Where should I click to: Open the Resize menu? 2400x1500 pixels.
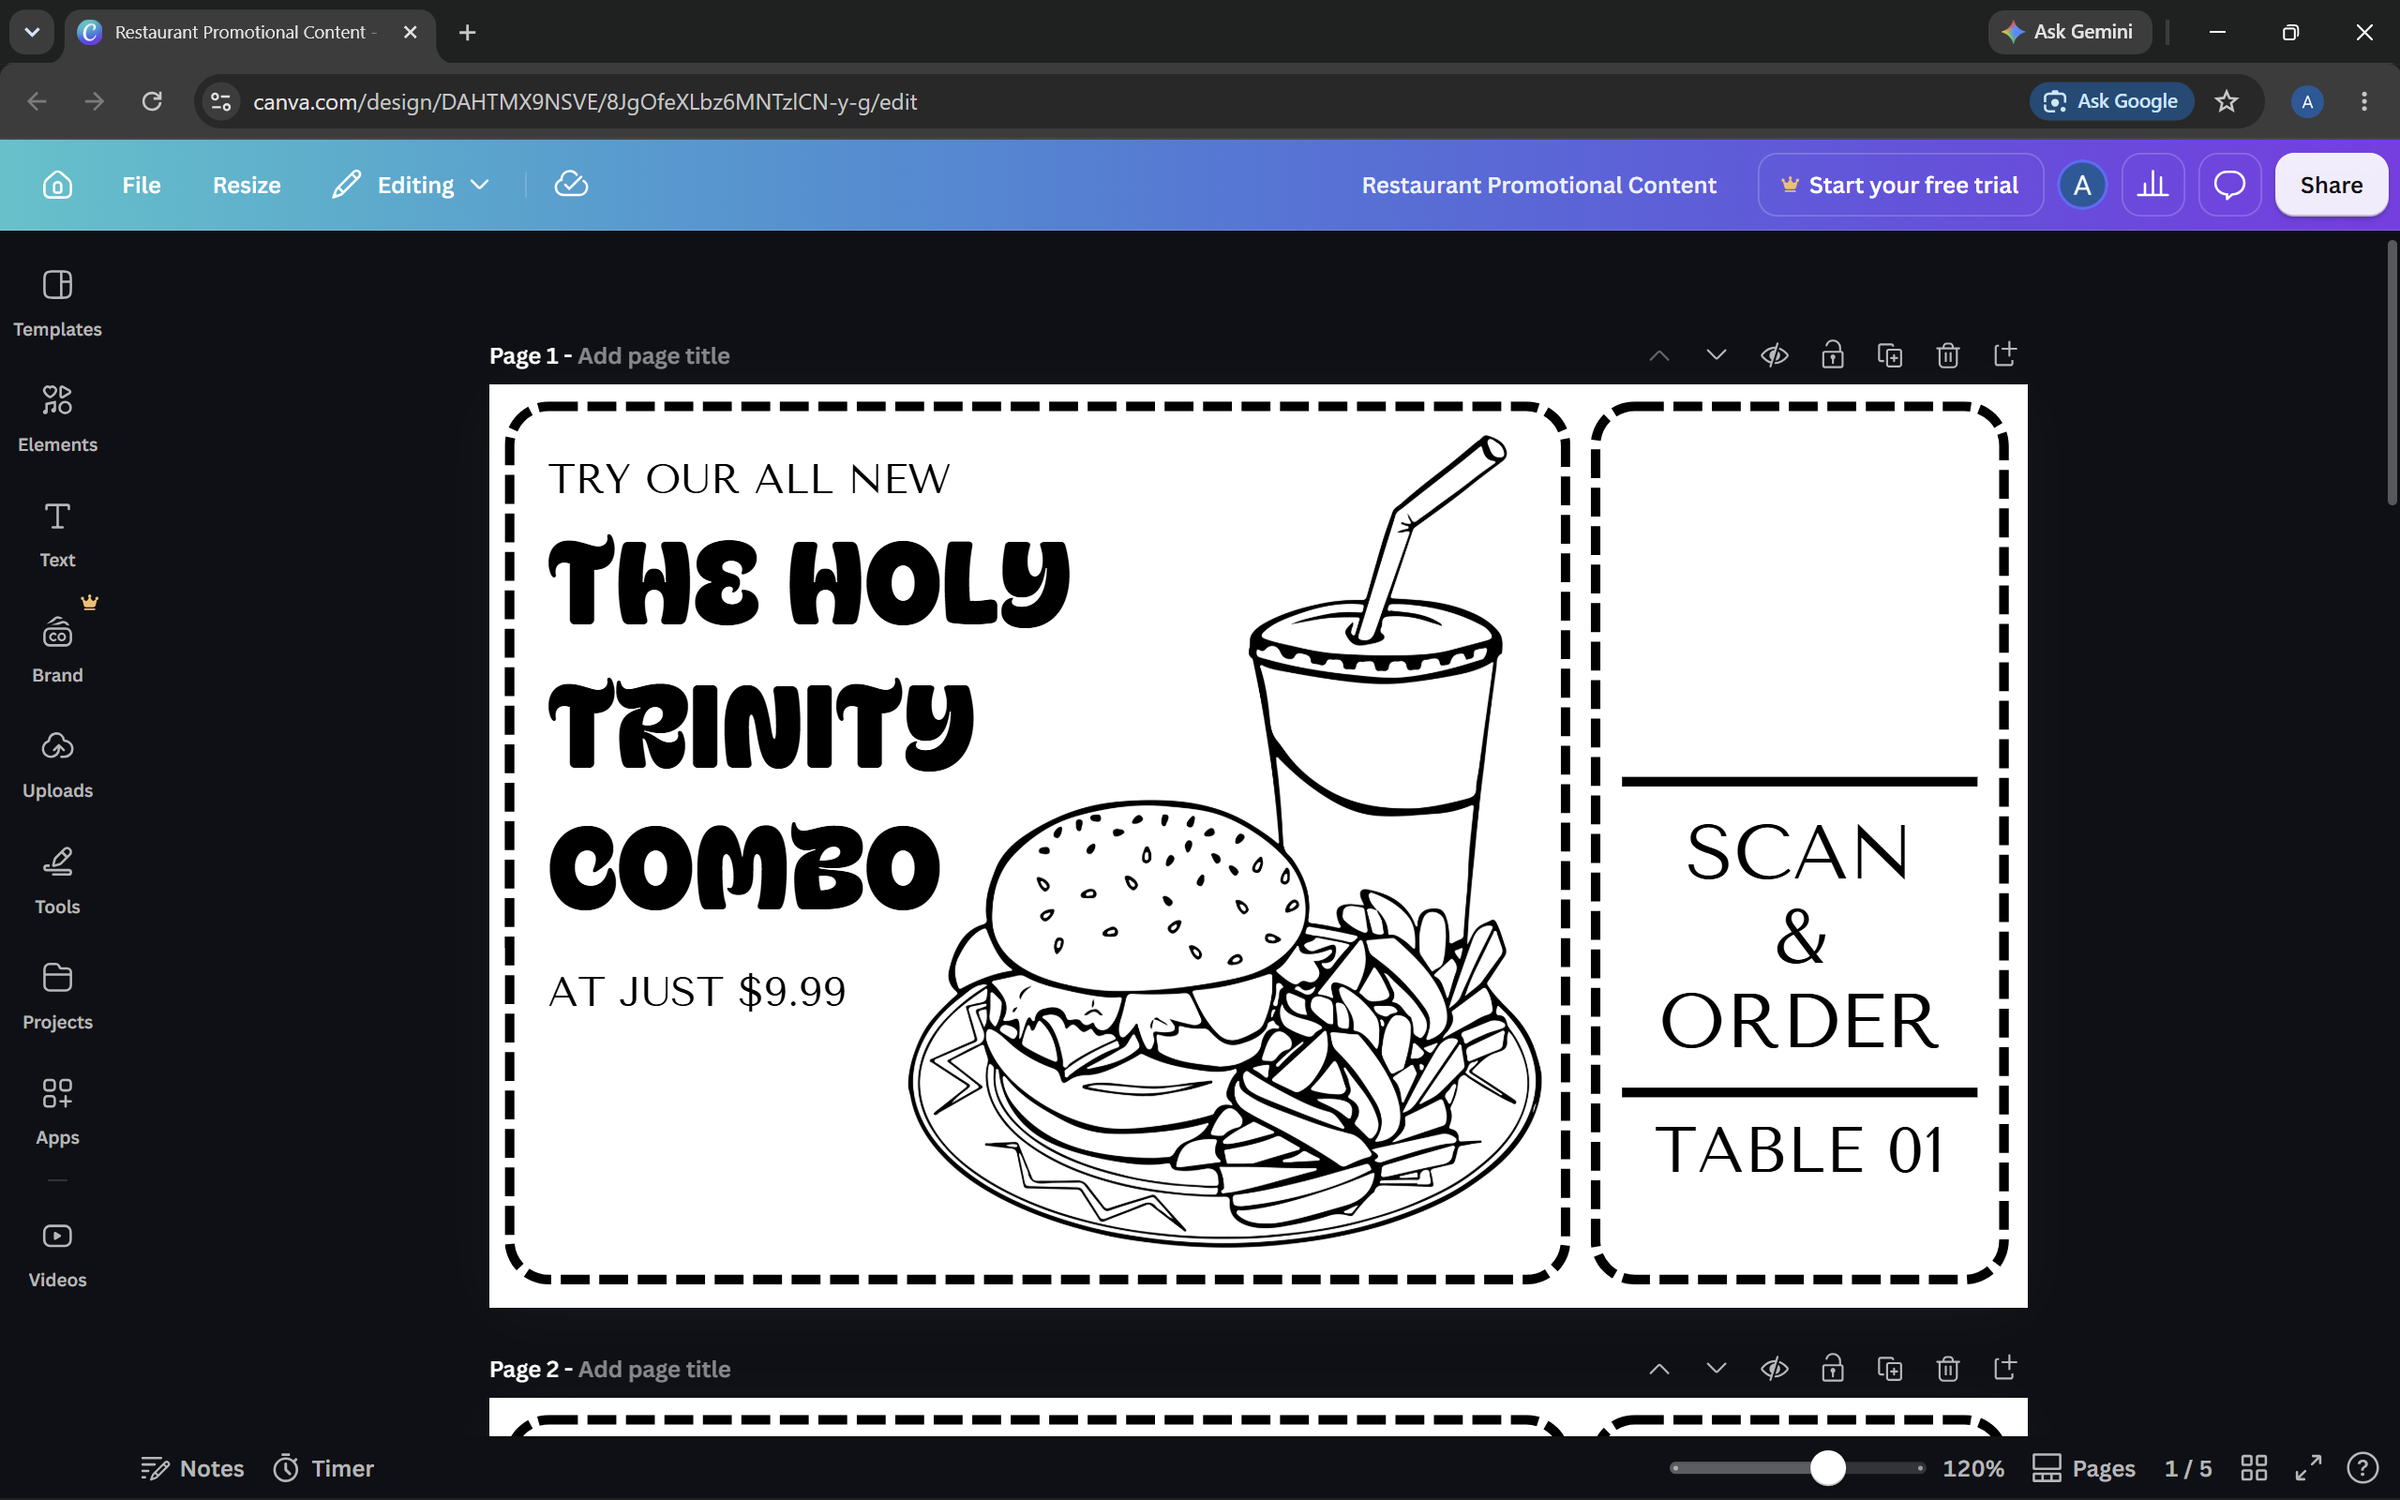coord(246,185)
